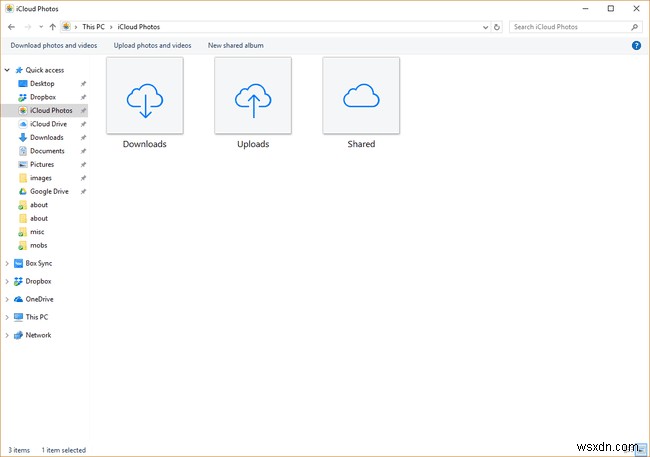Expand the This PC tree node
The image size is (650, 457).
(7, 317)
